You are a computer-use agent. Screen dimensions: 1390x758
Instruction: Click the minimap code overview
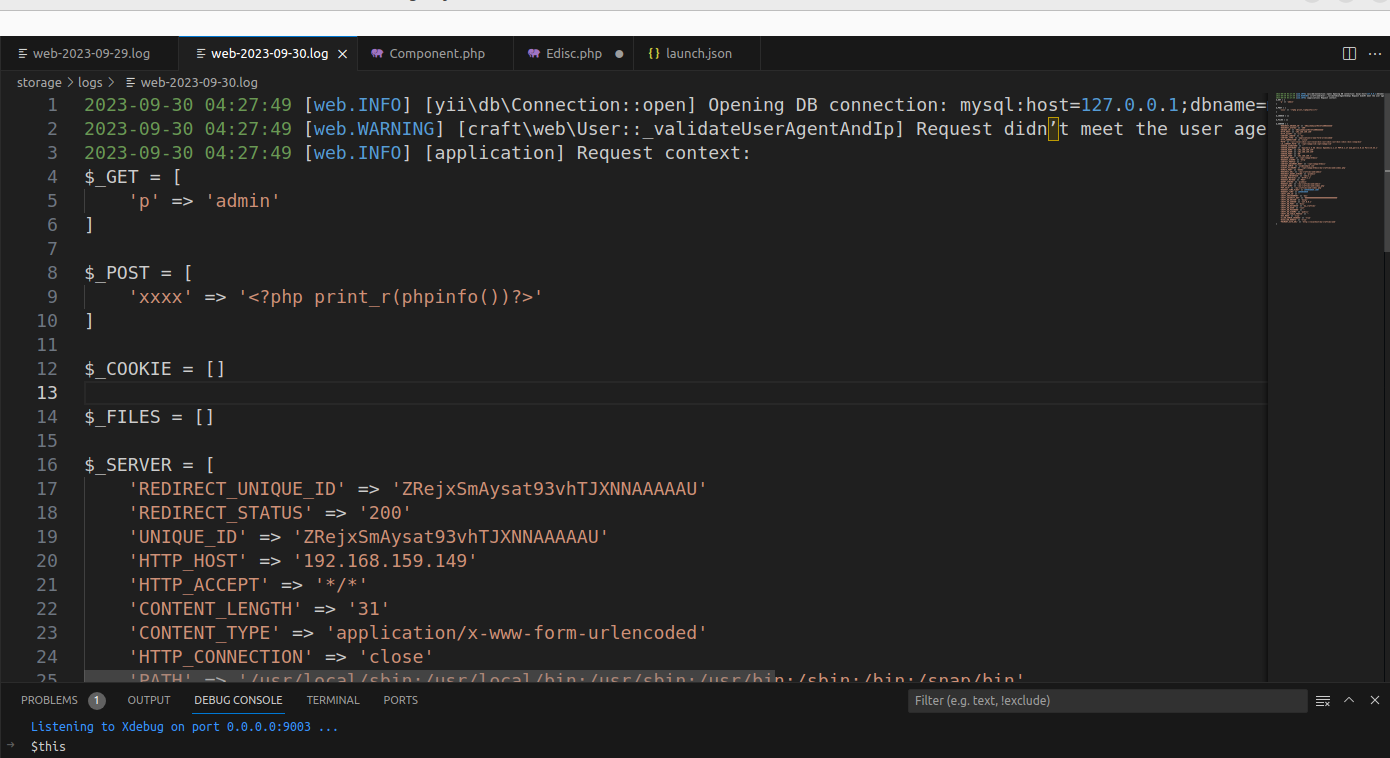pos(1325,160)
